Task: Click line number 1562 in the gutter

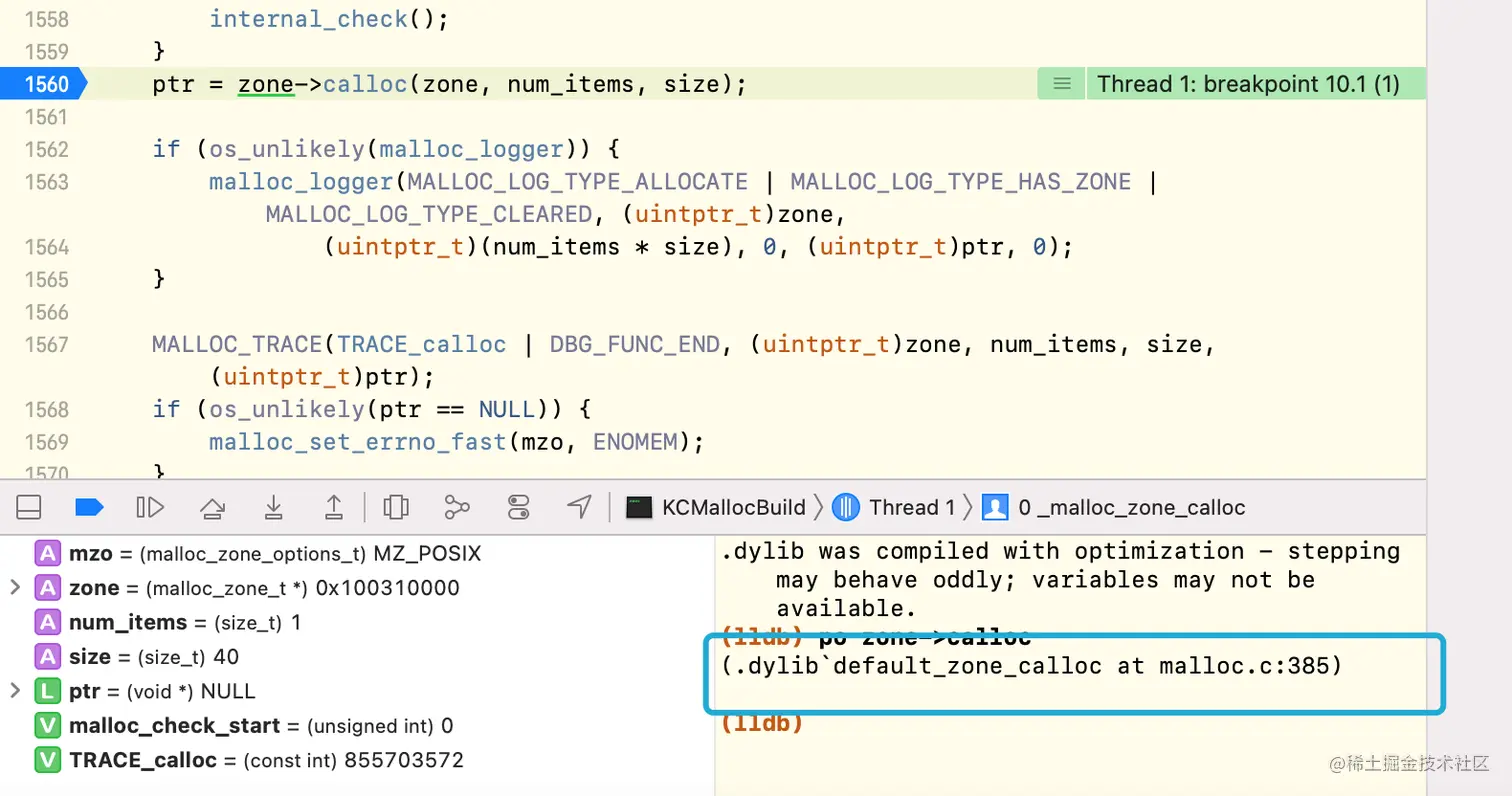Action: (x=46, y=149)
